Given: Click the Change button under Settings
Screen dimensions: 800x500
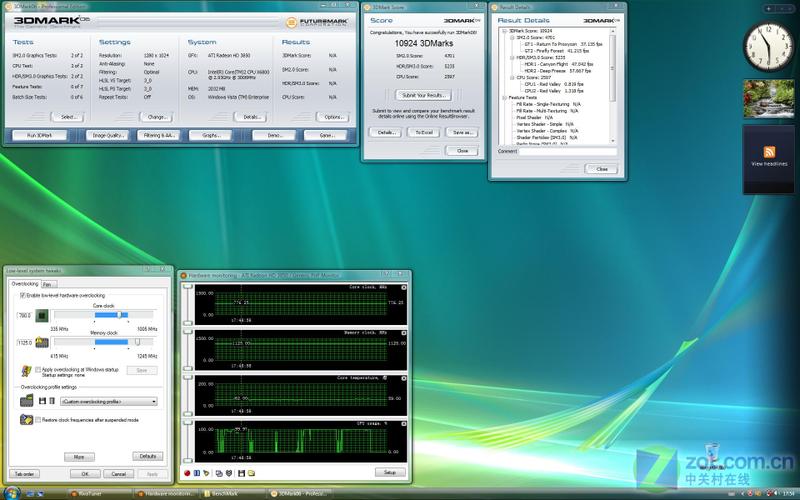Looking at the screenshot, I should 156,117.
